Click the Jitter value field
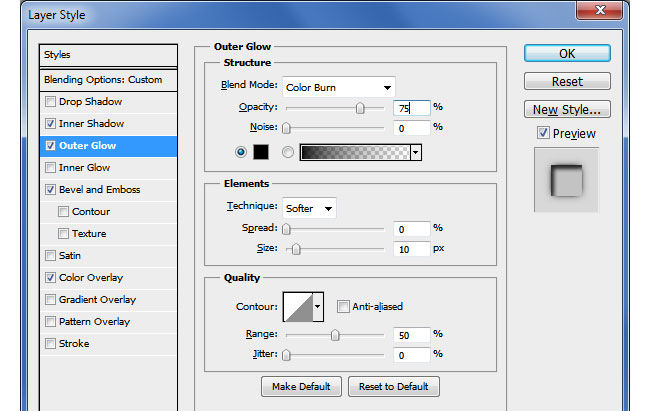The width and height of the screenshot is (650, 411). 412,355
